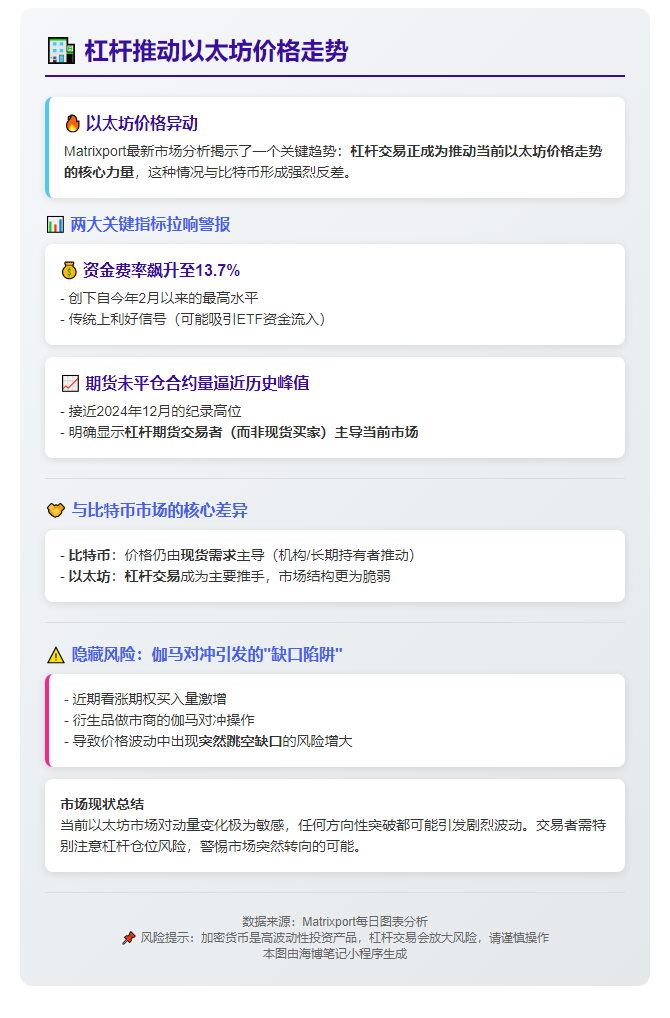Image resolution: width=670 pixels, height=1018 pixels.
Task: Click the Matrixport intro paragraph in the first card
Action: pyautogui.click(x=333, y=162)
